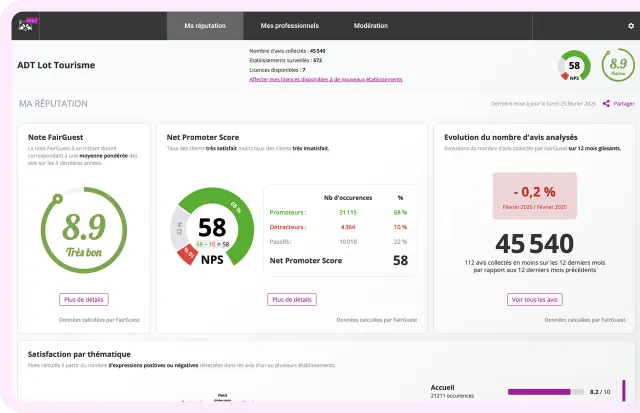Click the large NPS 58 donut chart
Viewport: 640px width, 413px height.
click(212, 227)
